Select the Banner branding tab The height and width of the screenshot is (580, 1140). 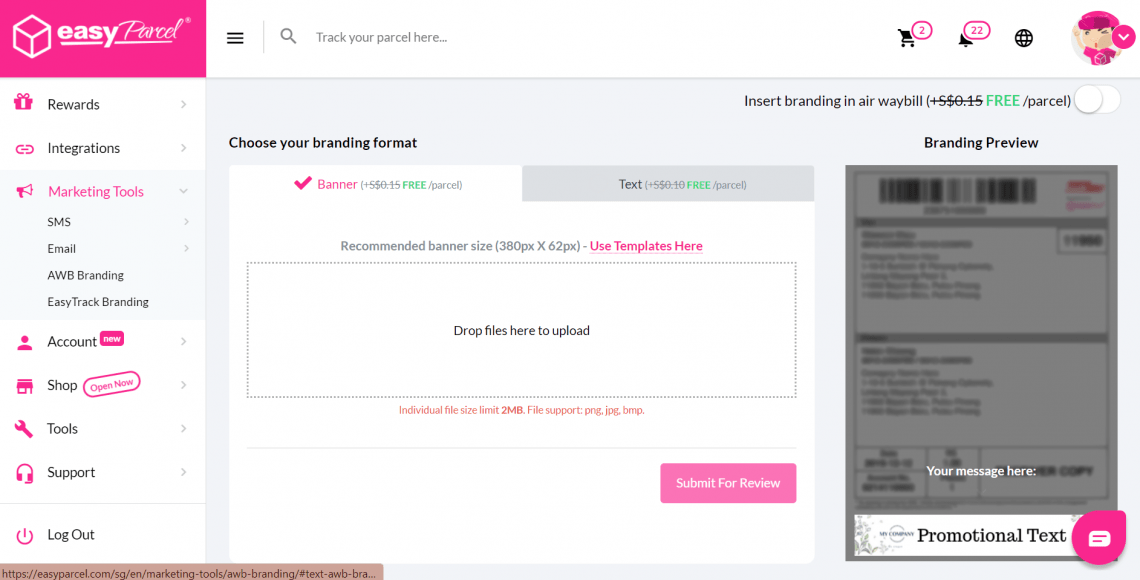click(376, 184)
